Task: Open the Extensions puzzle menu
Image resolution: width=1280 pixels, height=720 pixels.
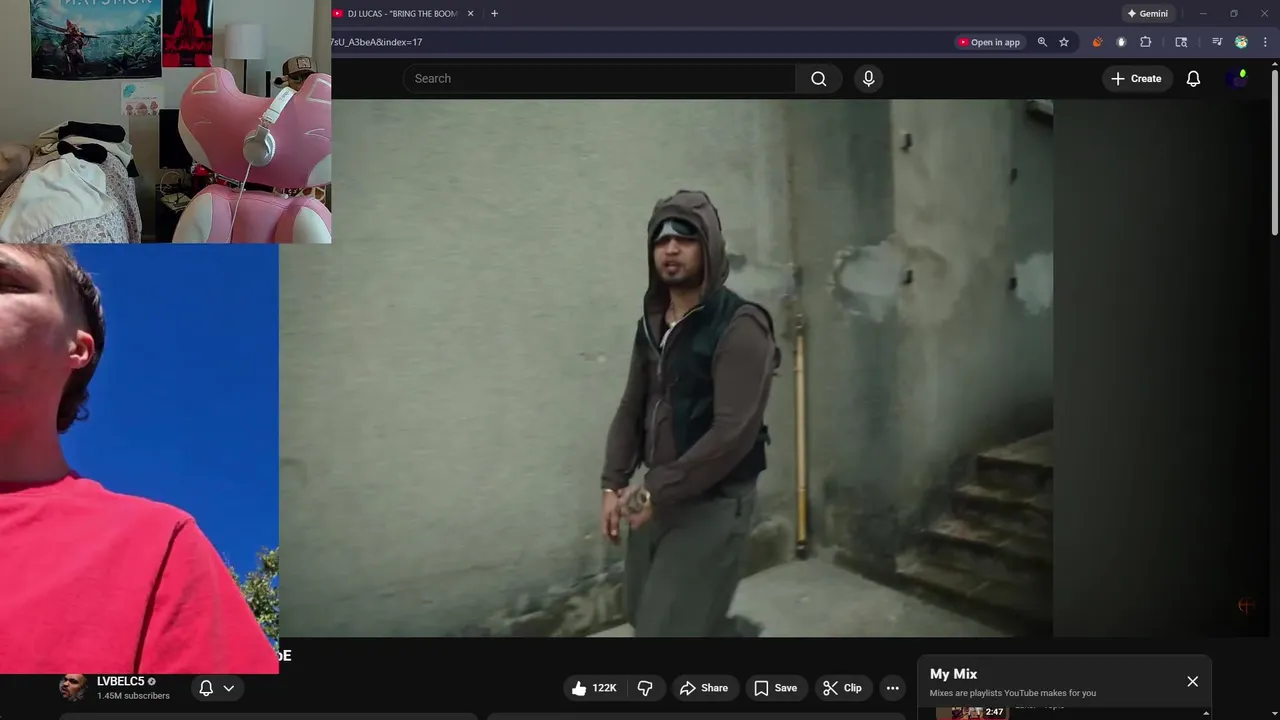Action: coord(1146,42)
